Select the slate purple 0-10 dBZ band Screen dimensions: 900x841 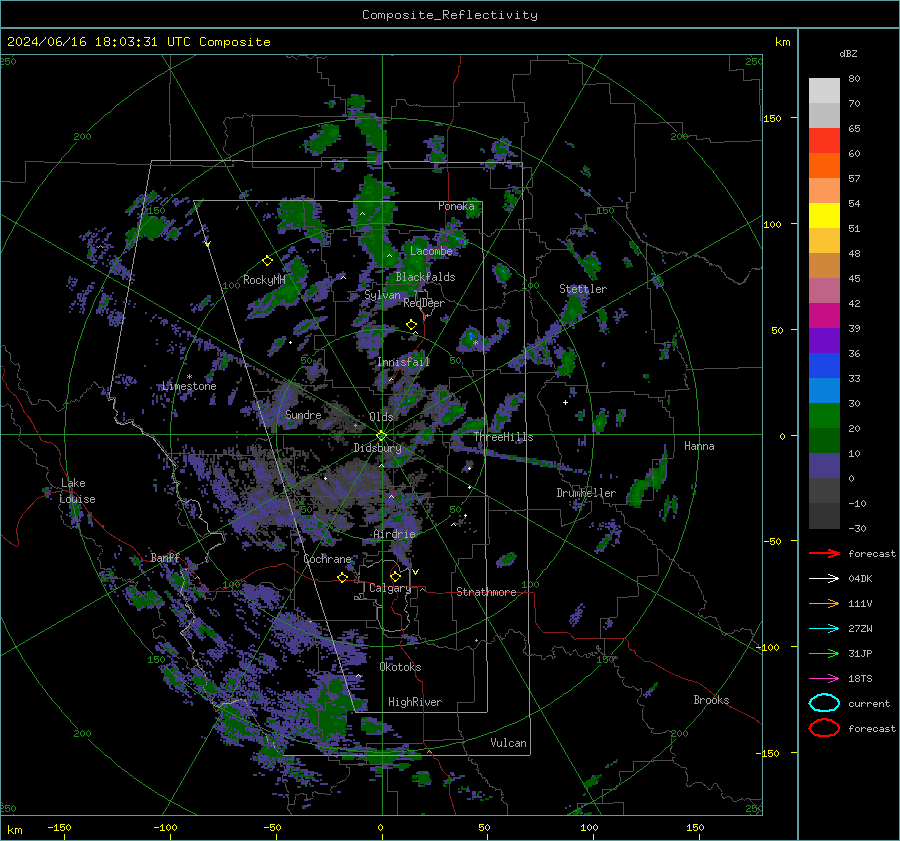tap(824, 466)
